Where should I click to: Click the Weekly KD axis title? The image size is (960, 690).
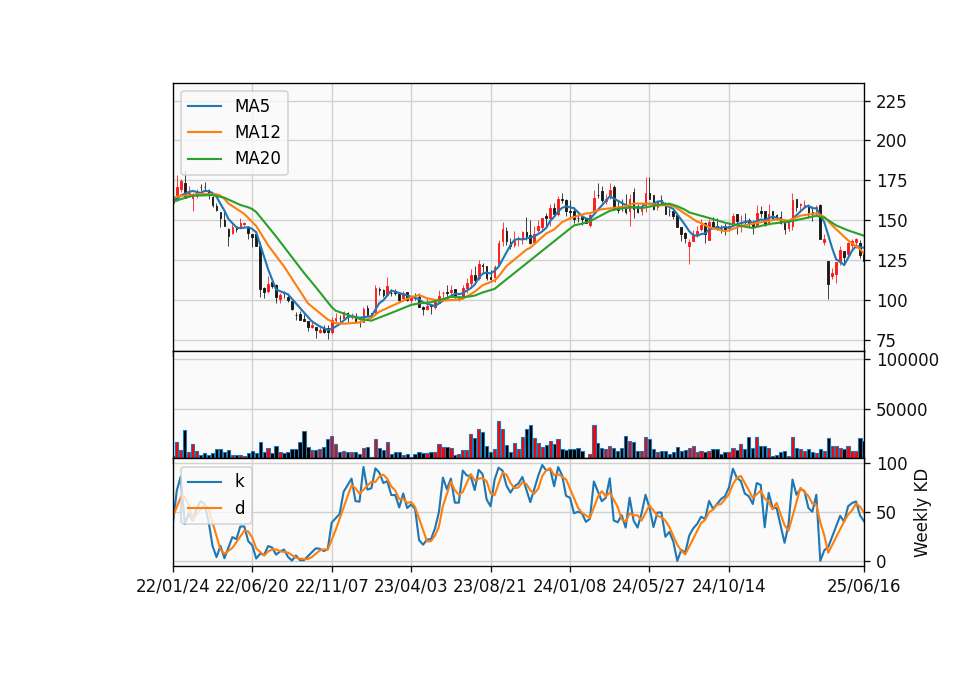pyautogui.click(x=921, y=514)
